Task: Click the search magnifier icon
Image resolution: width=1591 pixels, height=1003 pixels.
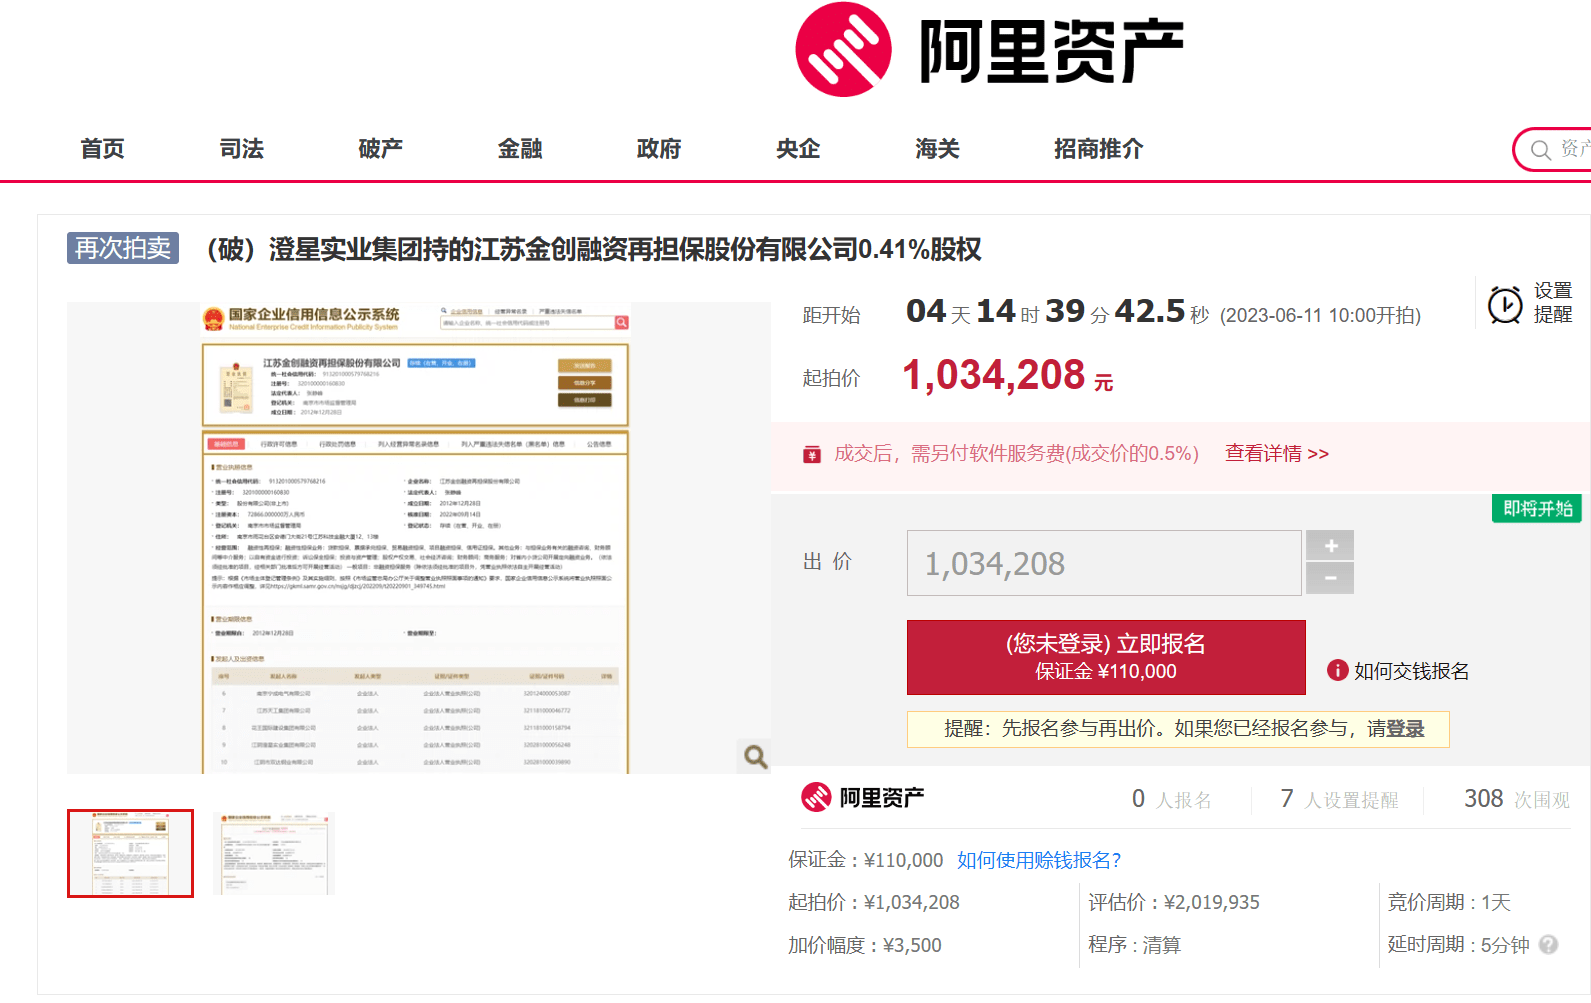Action: [1541, 150]
